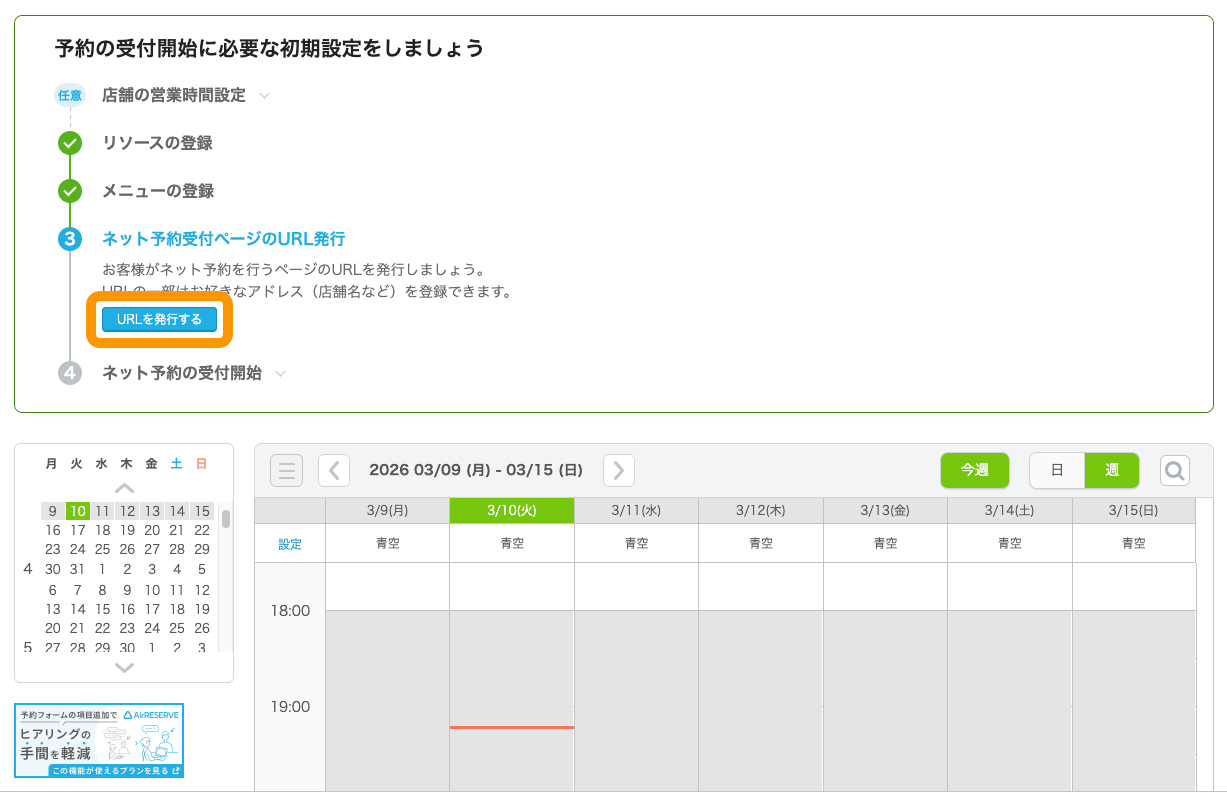Select ネット予約受付ページのURL発行 step
This screenshot has width=1227, height=806.
[223, 239]
